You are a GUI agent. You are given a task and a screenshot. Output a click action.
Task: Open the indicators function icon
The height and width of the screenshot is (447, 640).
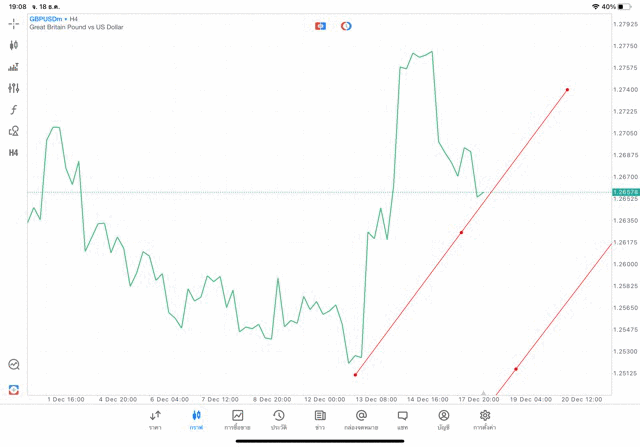tap(14, 109)
